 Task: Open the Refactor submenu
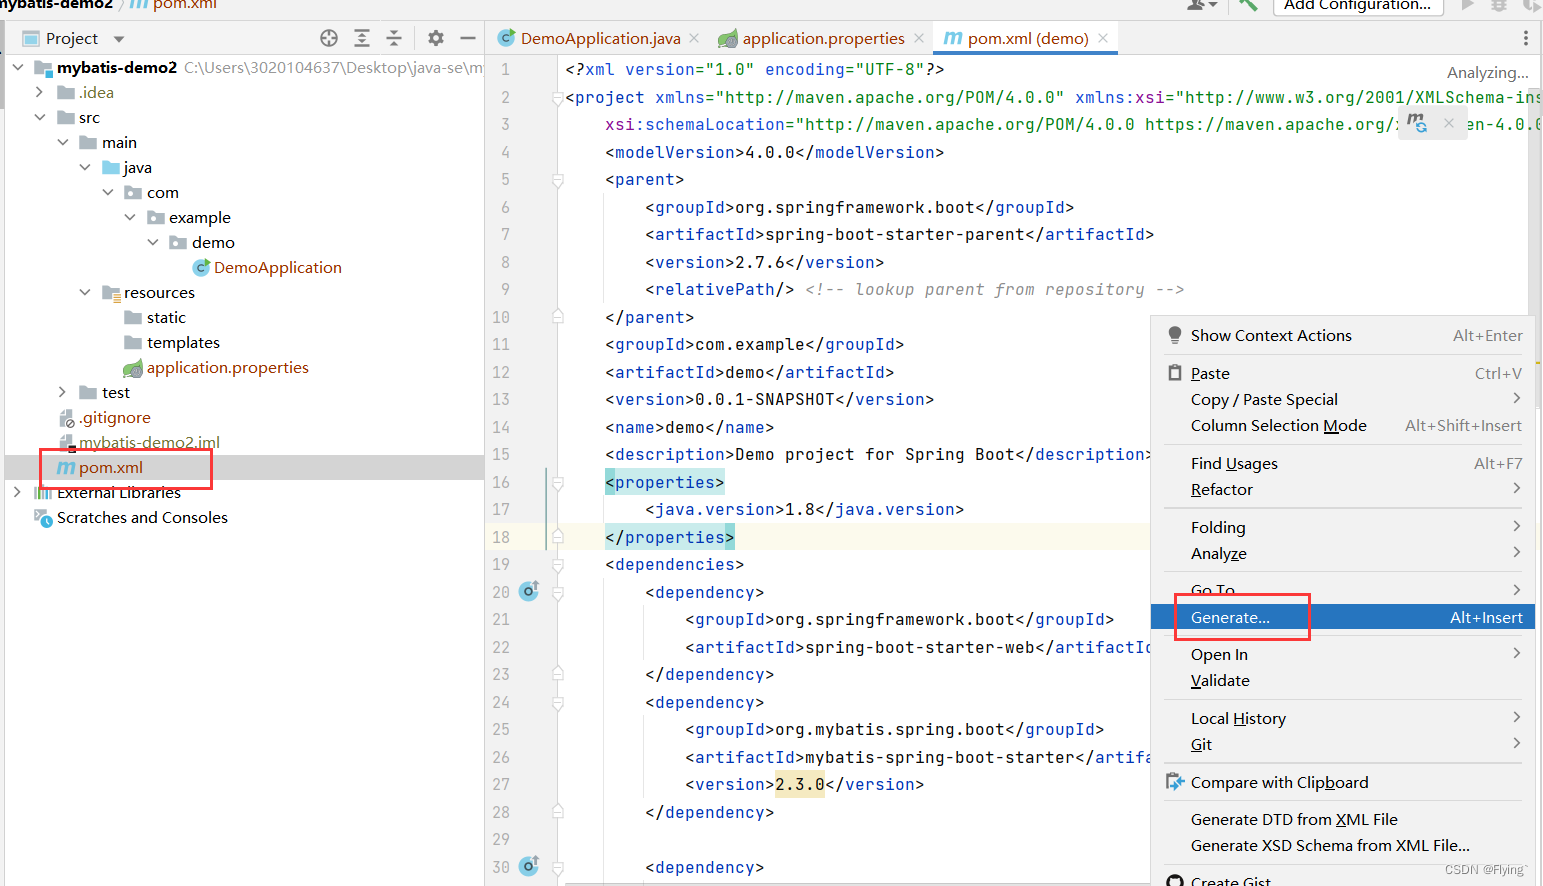(1343, 489)
